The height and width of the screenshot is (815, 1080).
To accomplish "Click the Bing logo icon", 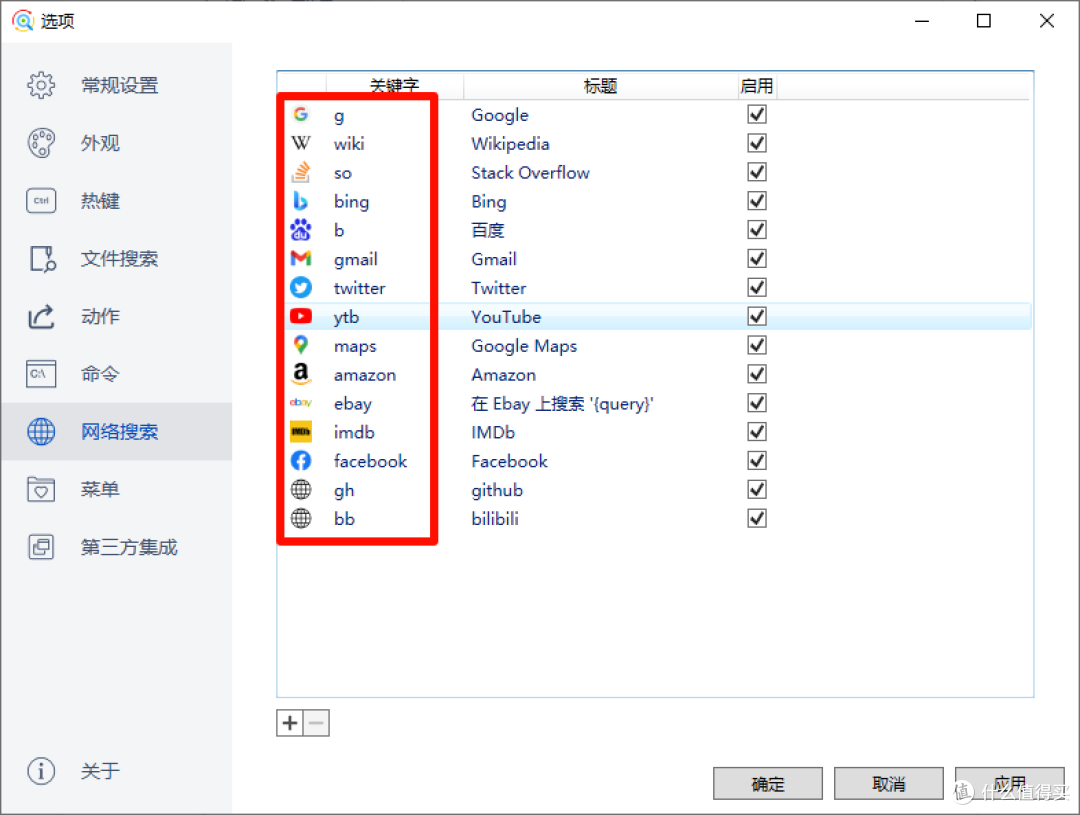I will coord(301,201).
